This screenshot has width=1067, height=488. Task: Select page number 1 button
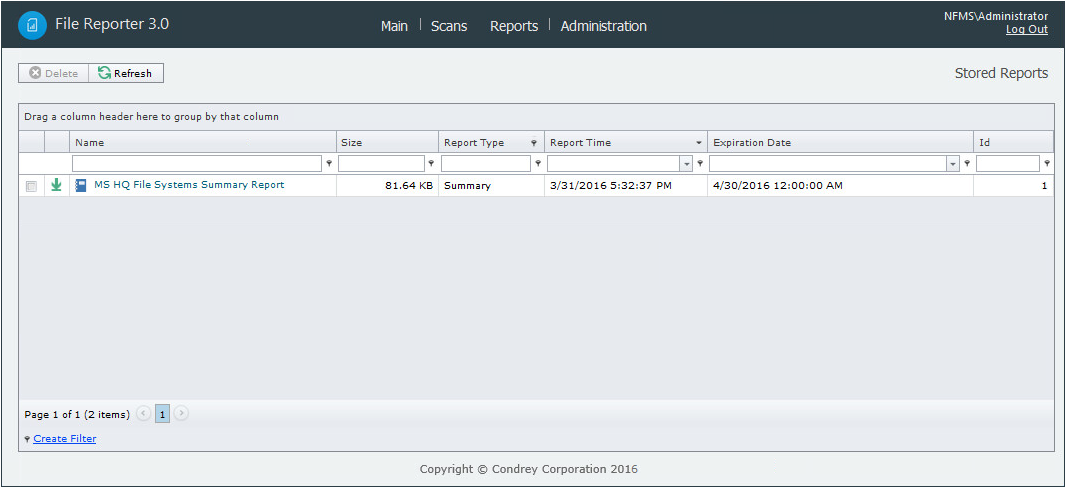point(162,413)
